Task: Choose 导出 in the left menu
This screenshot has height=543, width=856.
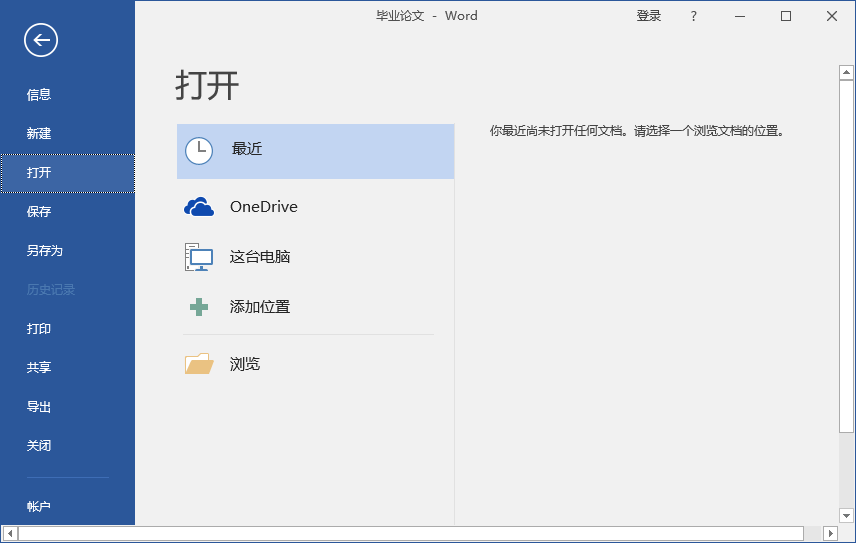Action: [39, 407]
